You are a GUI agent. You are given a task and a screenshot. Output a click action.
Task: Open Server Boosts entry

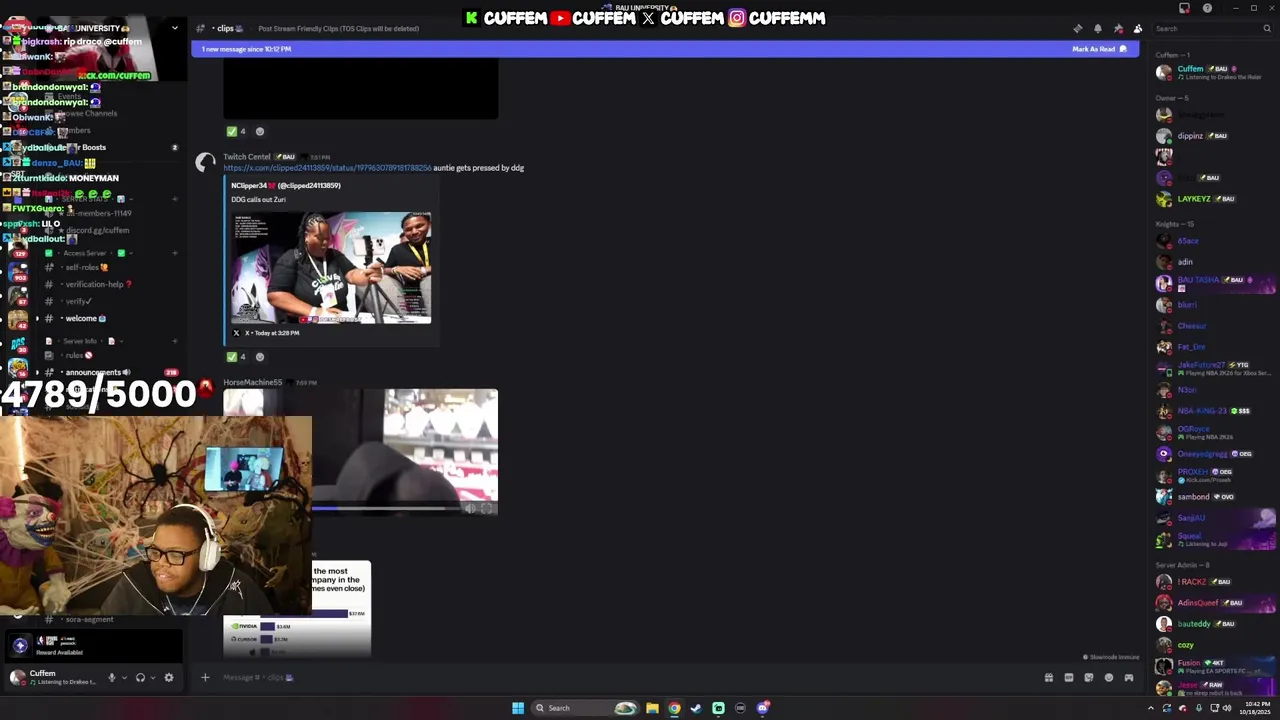click(x=93, y=147)
